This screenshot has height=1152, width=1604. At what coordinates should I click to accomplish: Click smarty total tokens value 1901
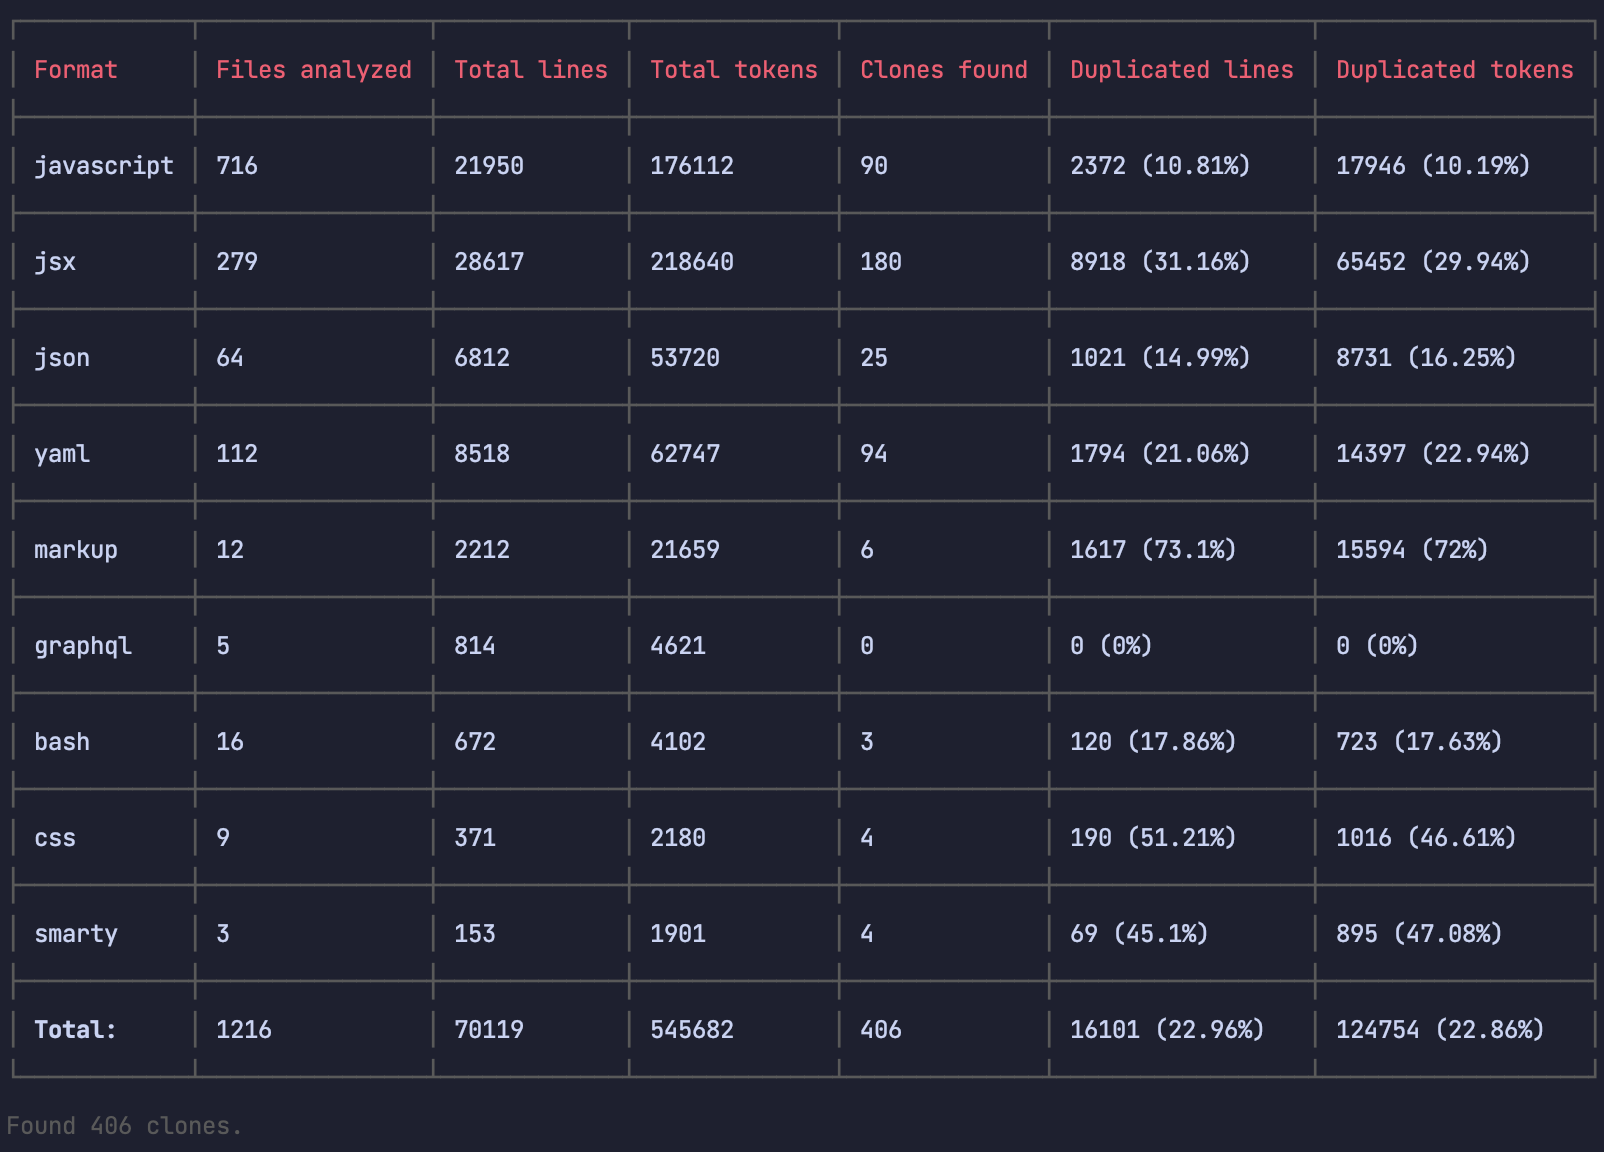pyautogui.click(x=678, y=934)
